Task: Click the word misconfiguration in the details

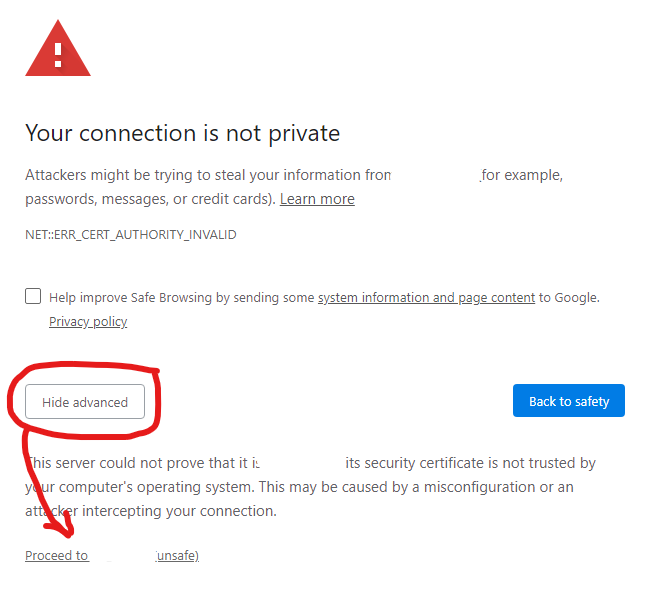Action: click(x=477, y=487)
